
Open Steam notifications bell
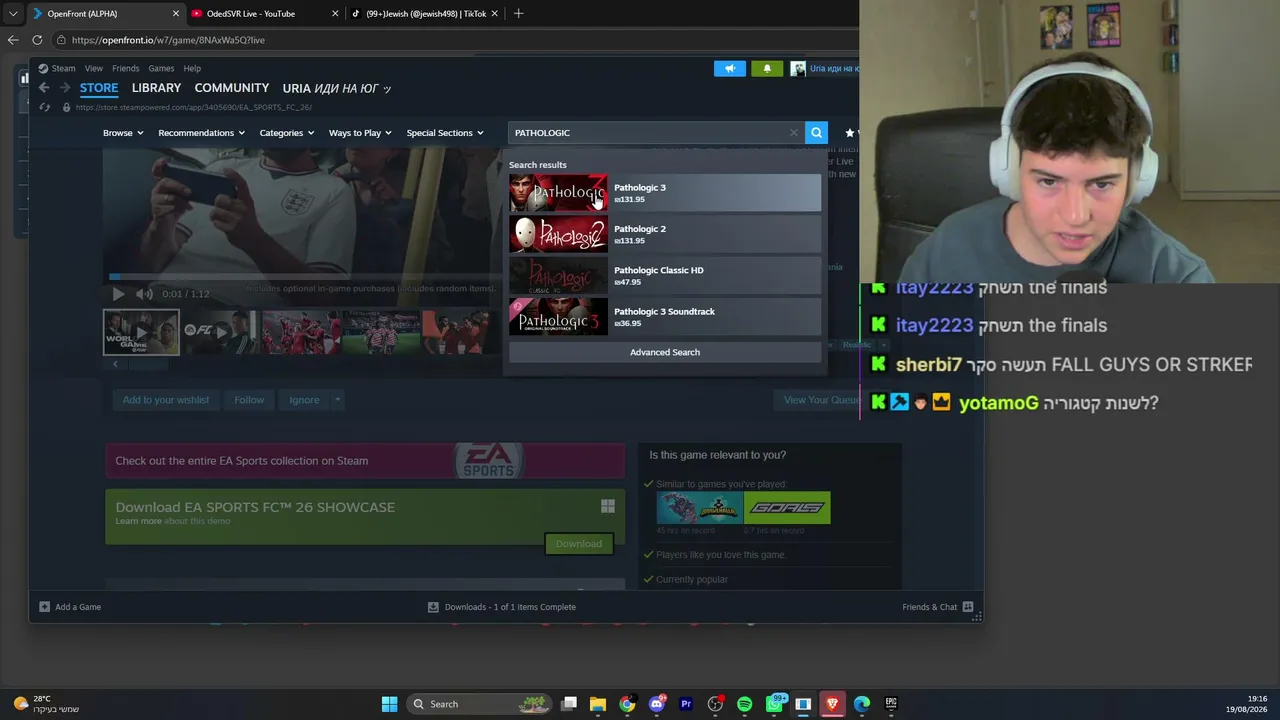coord(767,68)
